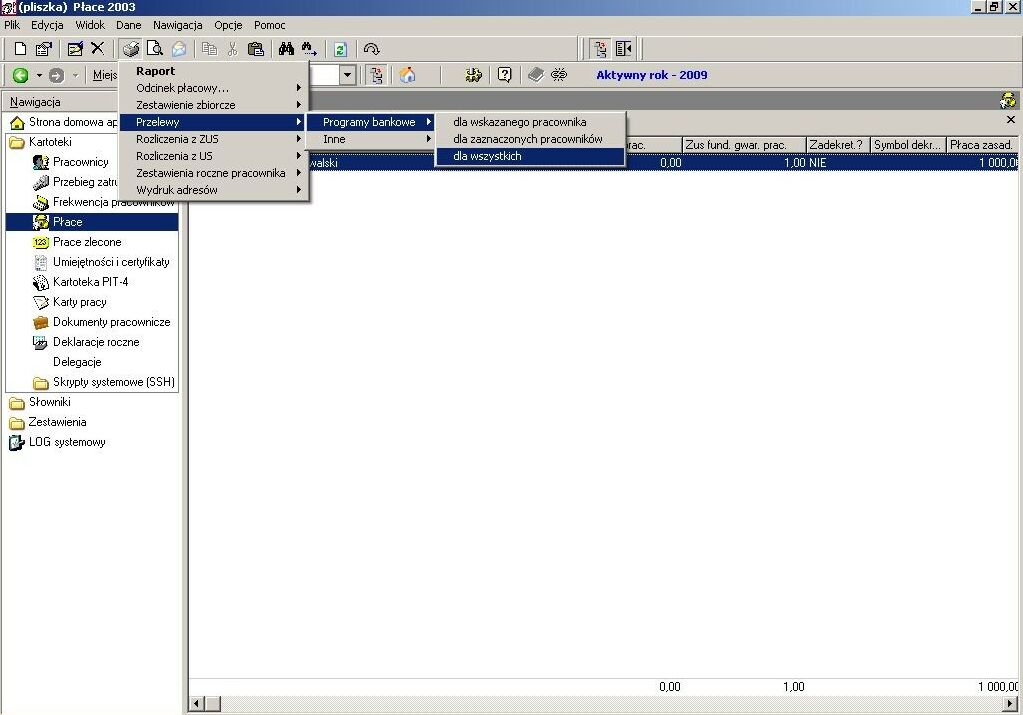Expand Zestawienia roczne pracownika submenu
The image size is (1023, 715).
213,173
